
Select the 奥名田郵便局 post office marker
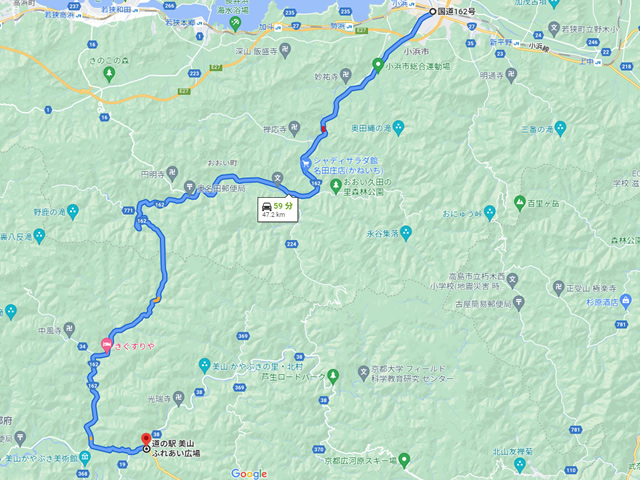(x=189, y=187)
